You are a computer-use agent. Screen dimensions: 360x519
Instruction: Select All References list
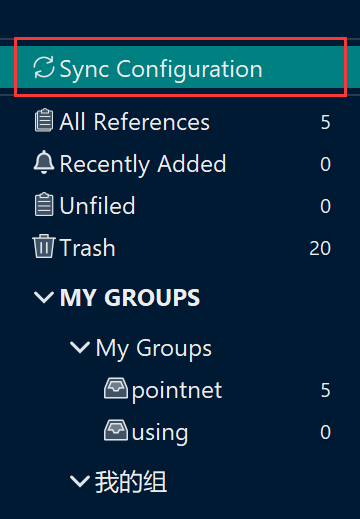pos(134,122)
